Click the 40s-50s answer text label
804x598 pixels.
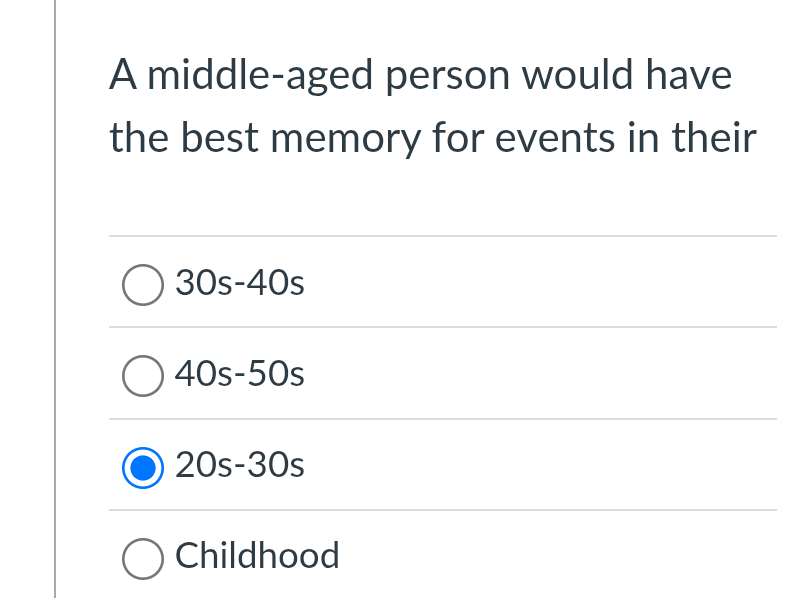point(239,374)
